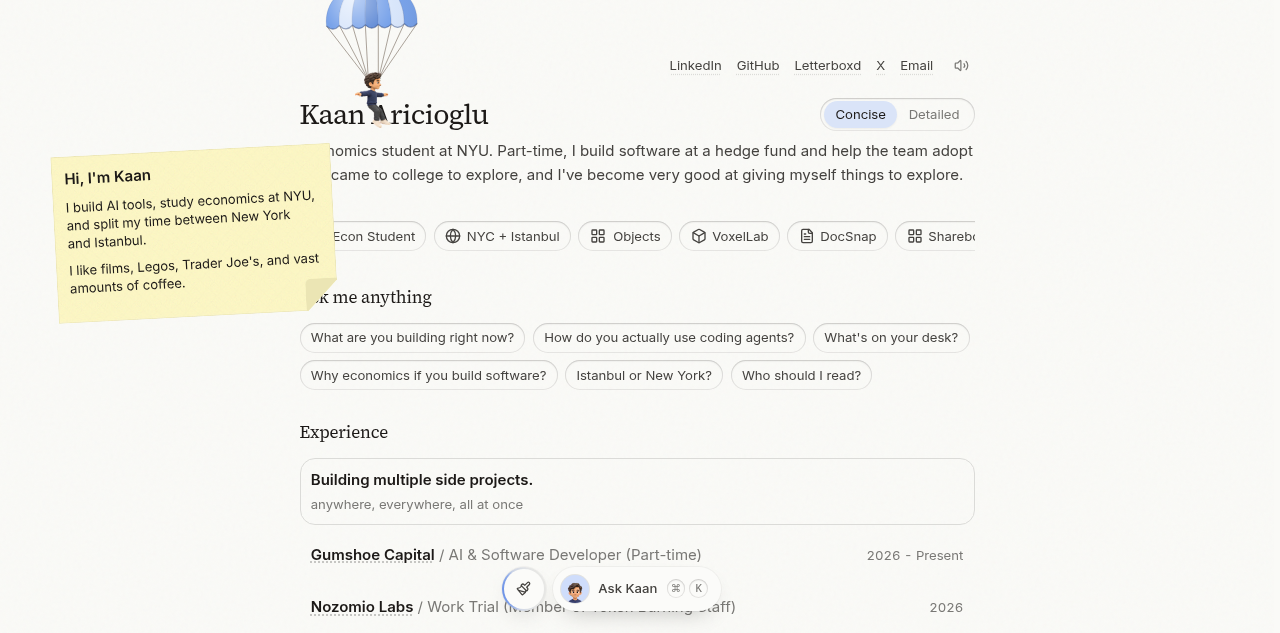Ask "What are you building right now?"

coord(412,338)
